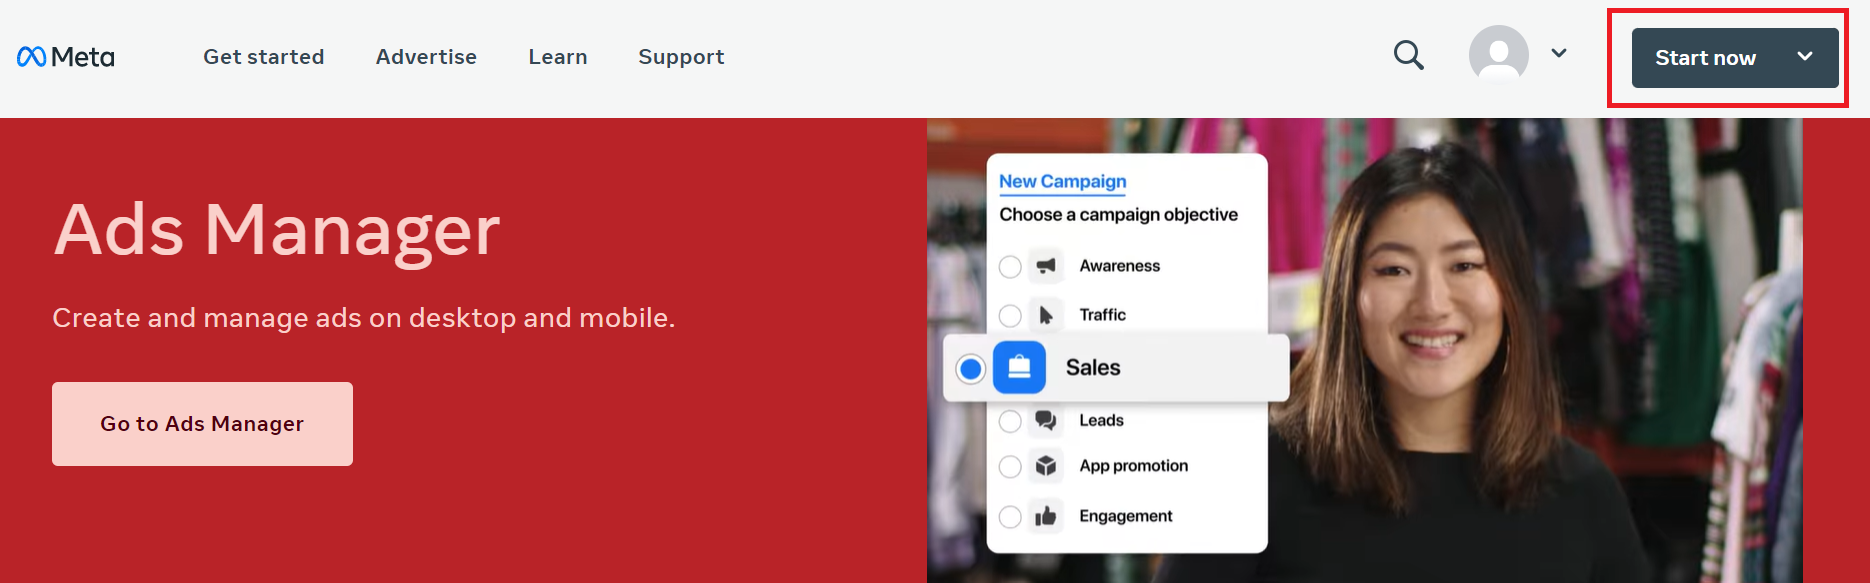Expand the Start now dropdown arrow
1870x583 pixels.
(x=1805, y=56)
